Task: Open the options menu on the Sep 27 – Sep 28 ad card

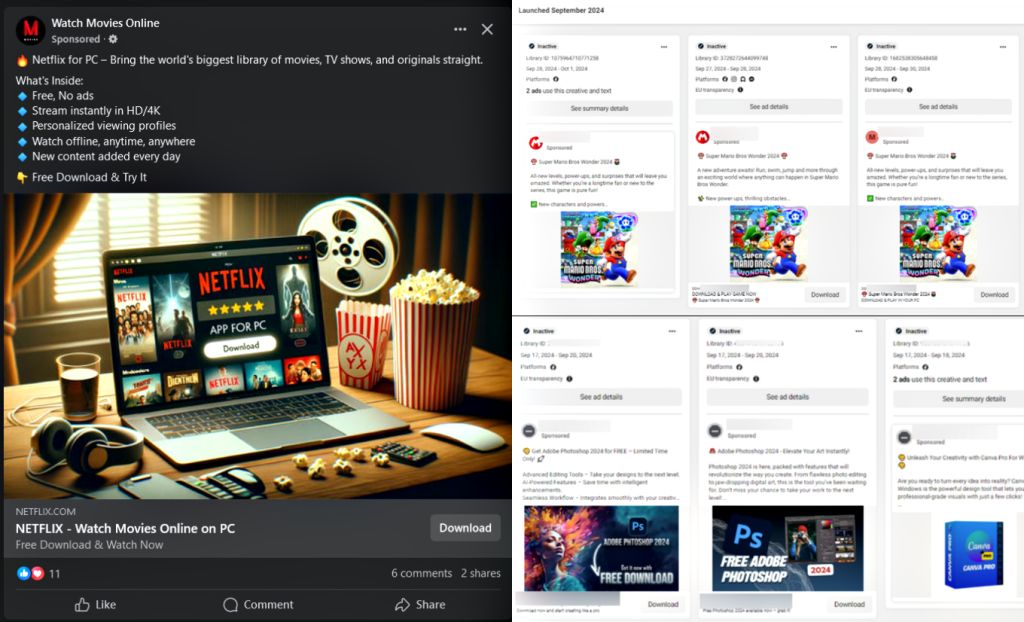Action: pyautogui.click(x=833, y=46)
